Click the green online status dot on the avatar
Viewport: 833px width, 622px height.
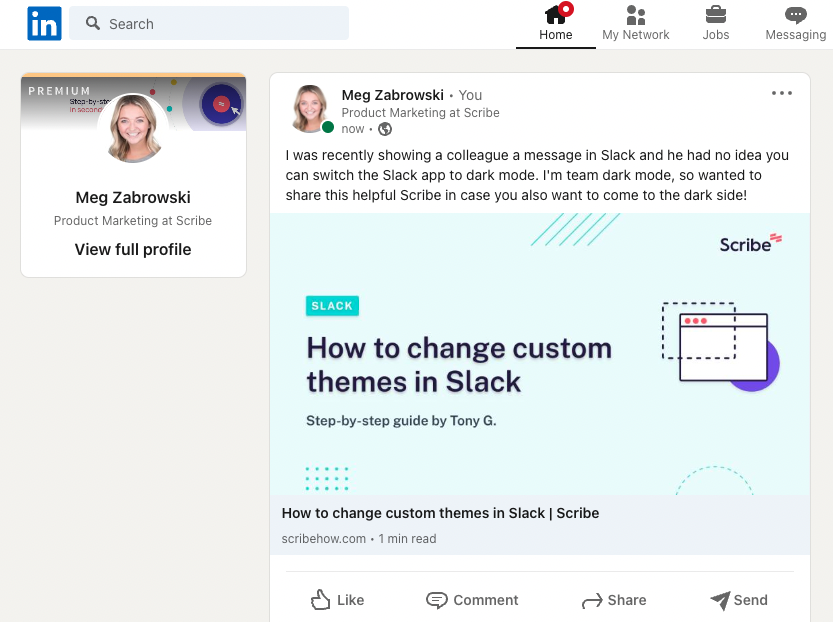(328, 127)
